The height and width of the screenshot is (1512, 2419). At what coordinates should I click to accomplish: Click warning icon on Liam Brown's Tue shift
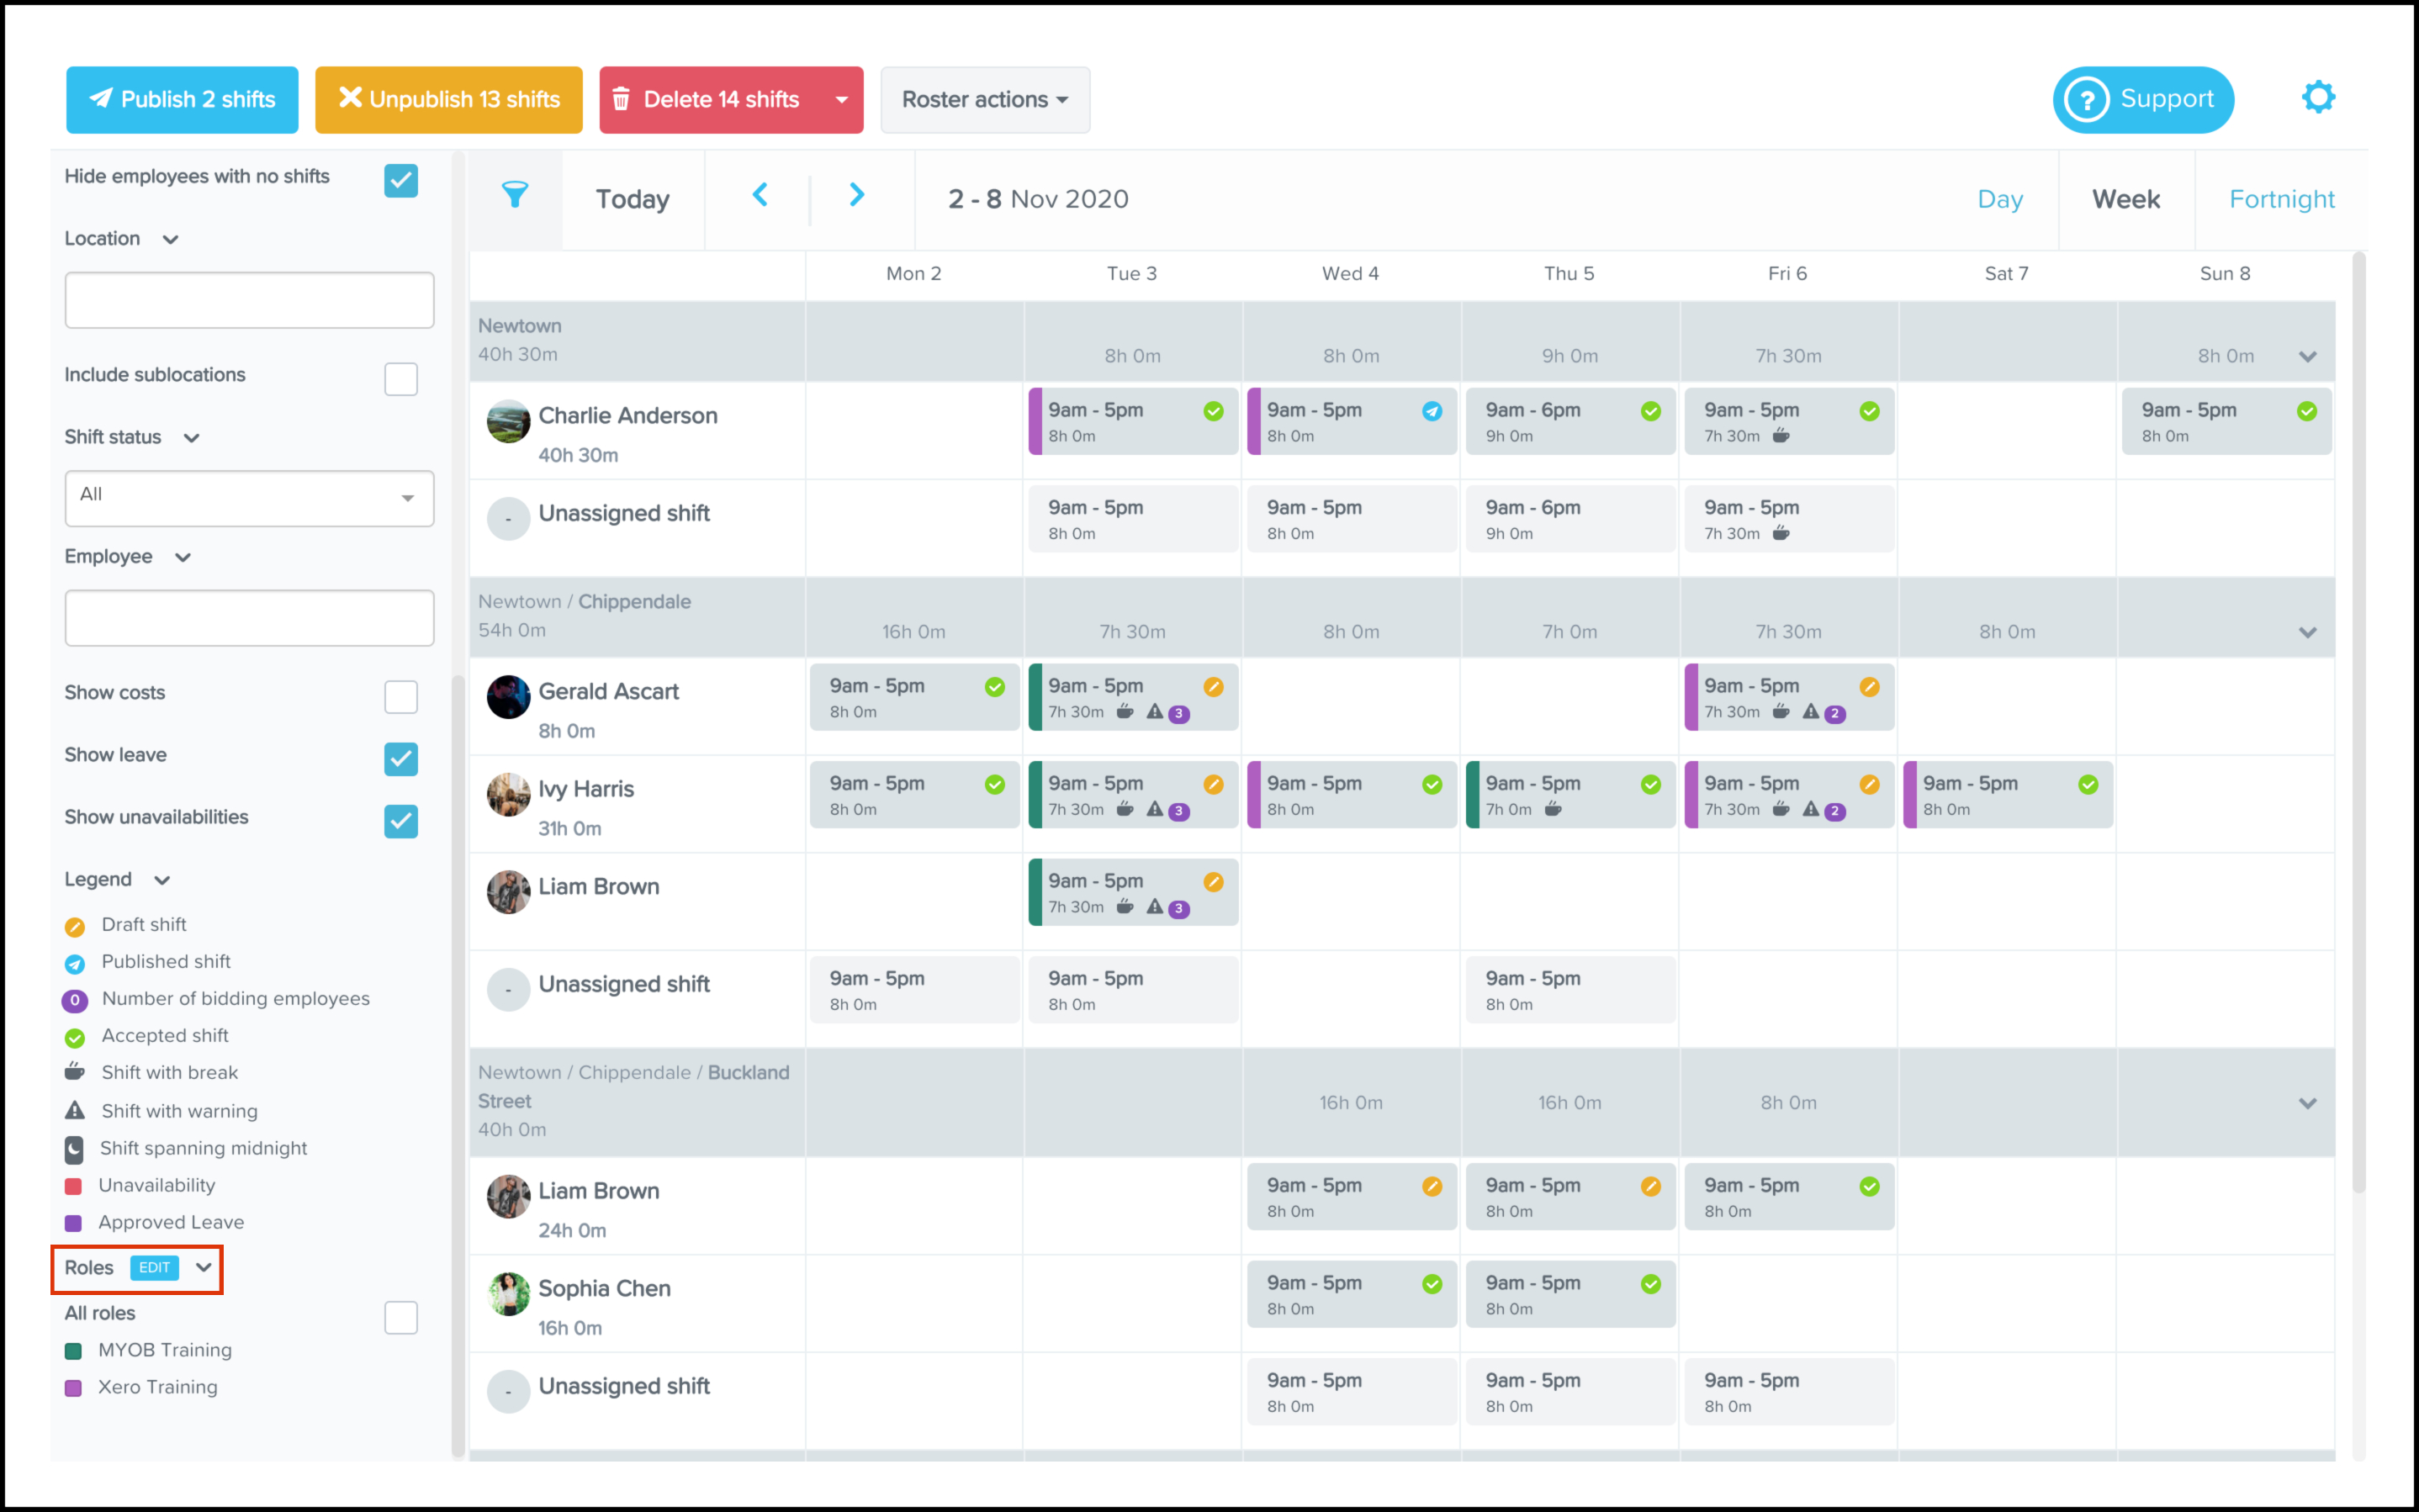coord(1155,907)
